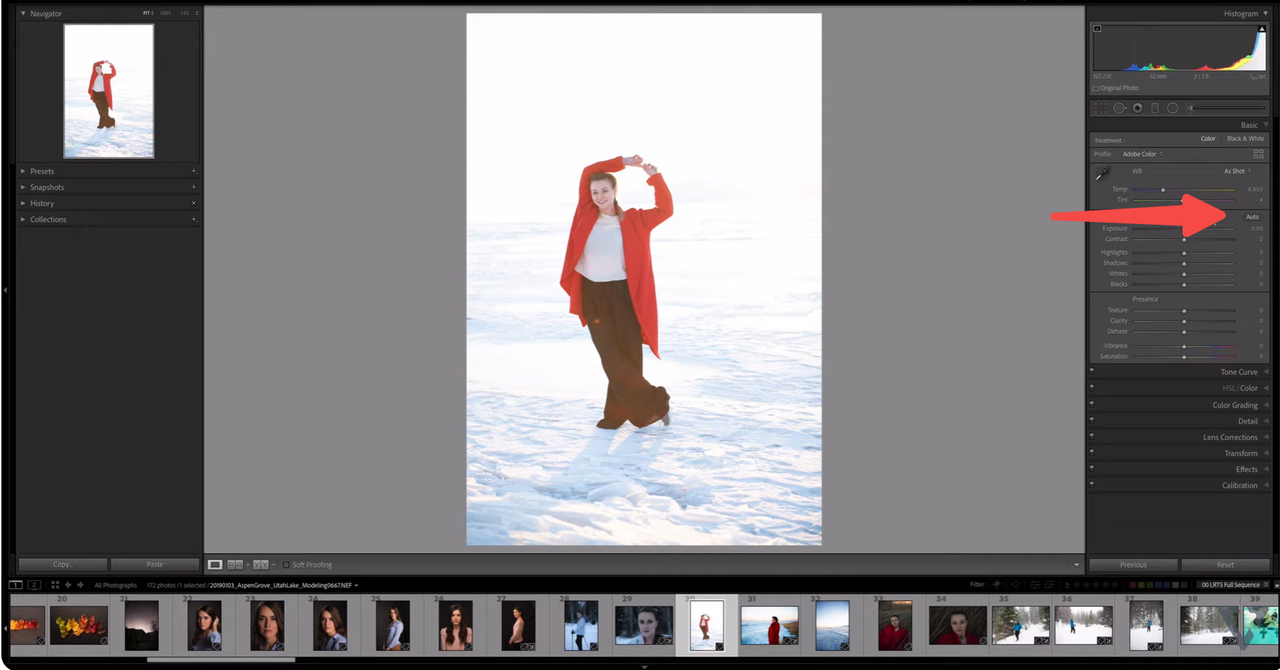The width and height of the screenshot is (1280, 670).
Task: Expand the Presets panel
Action: click(24, 171)
